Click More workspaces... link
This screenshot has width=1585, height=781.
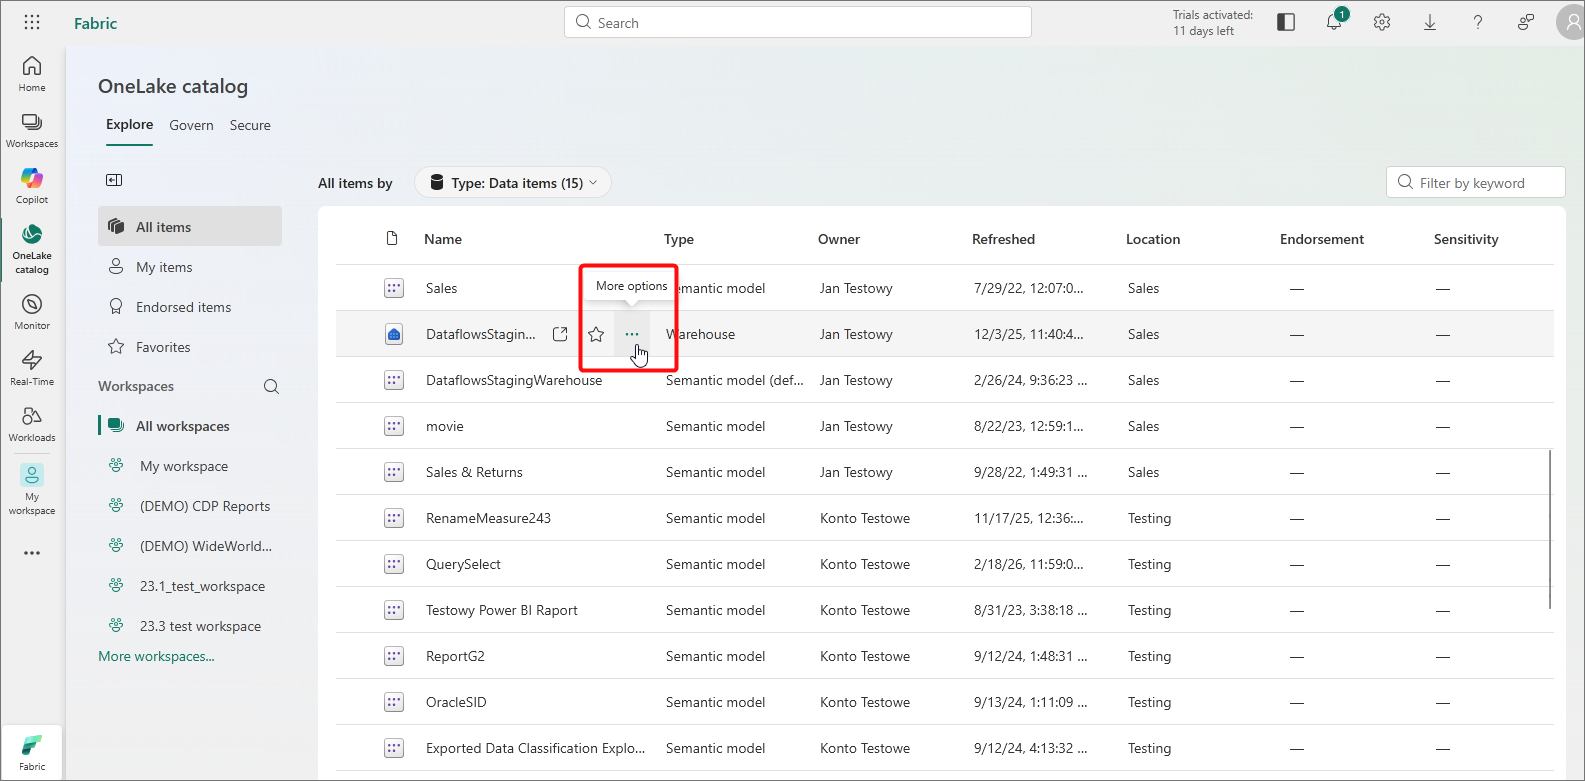[156, 656]
